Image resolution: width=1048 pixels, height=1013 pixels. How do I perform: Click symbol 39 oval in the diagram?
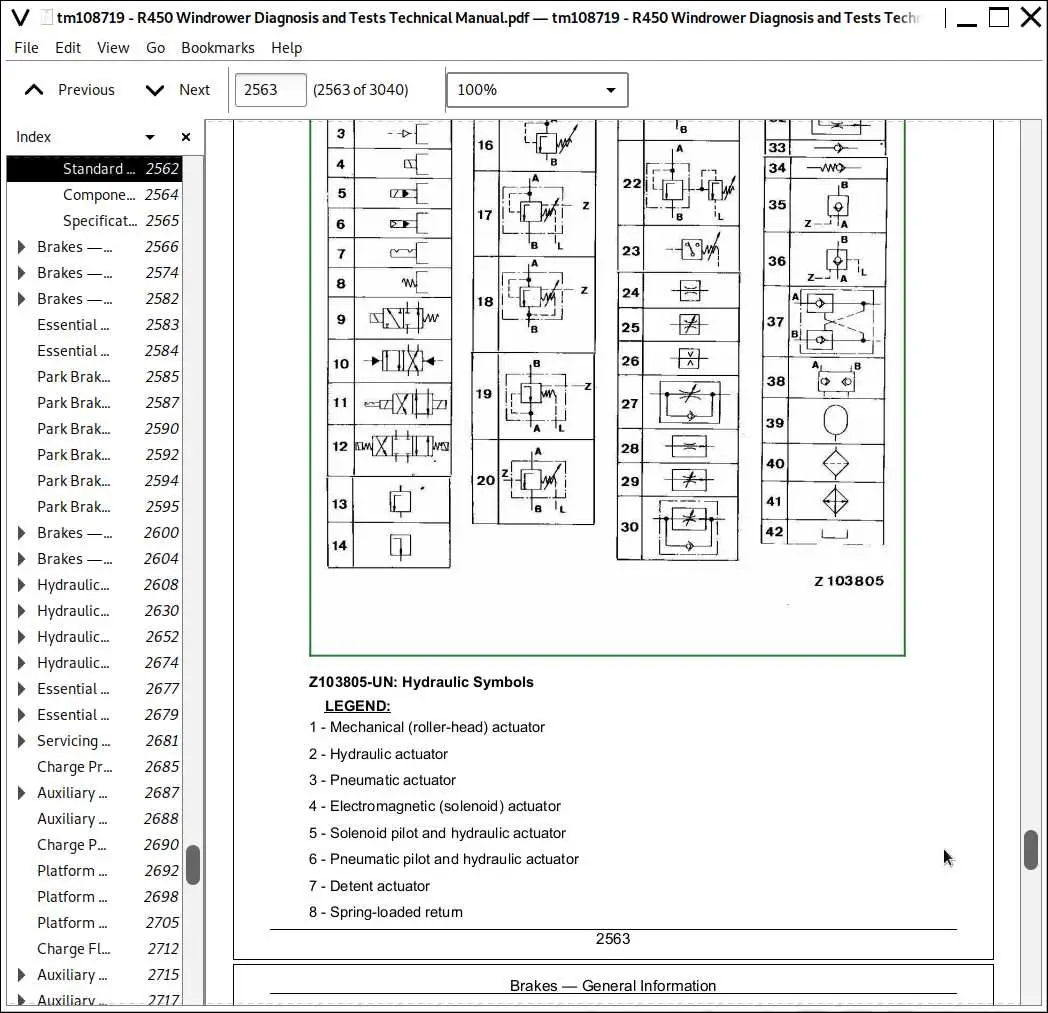[x=835, y=421]
